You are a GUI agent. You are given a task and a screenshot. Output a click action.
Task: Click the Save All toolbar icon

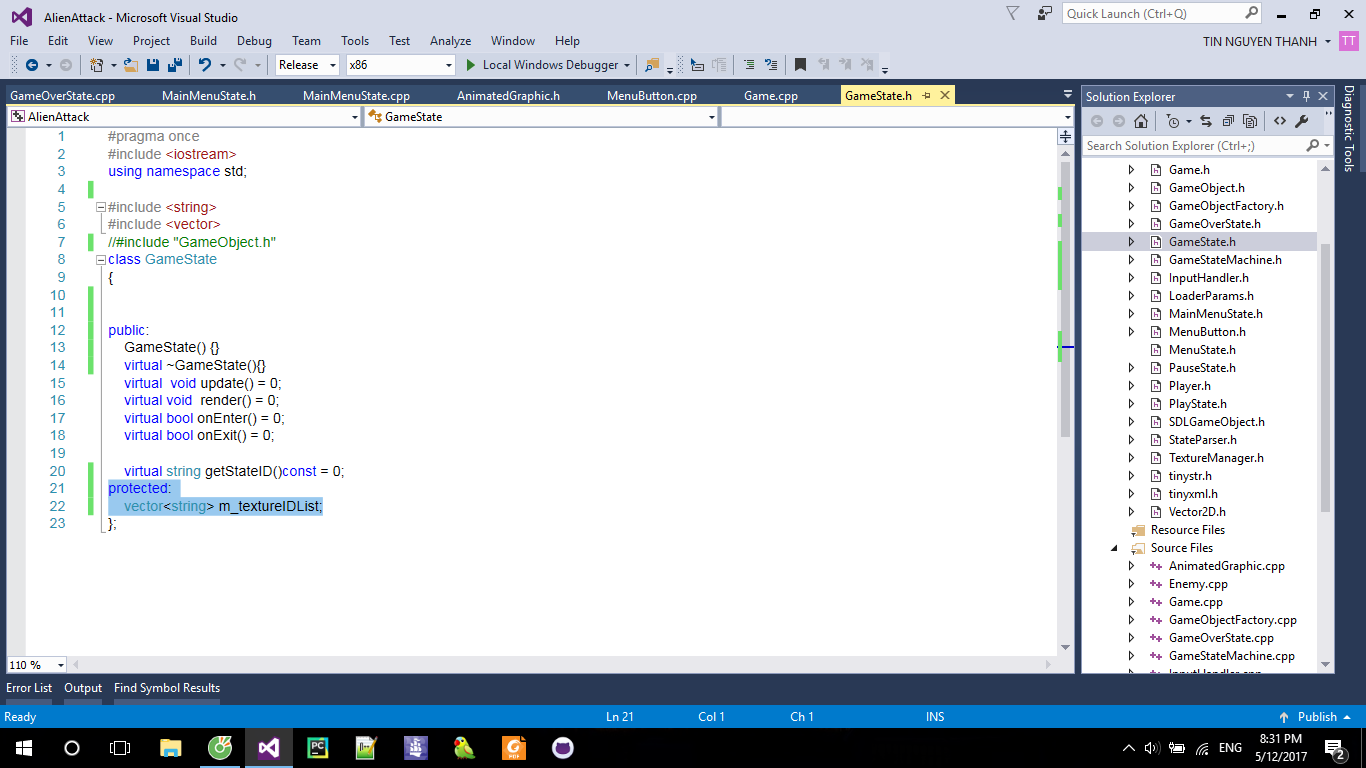pos(174,65)
